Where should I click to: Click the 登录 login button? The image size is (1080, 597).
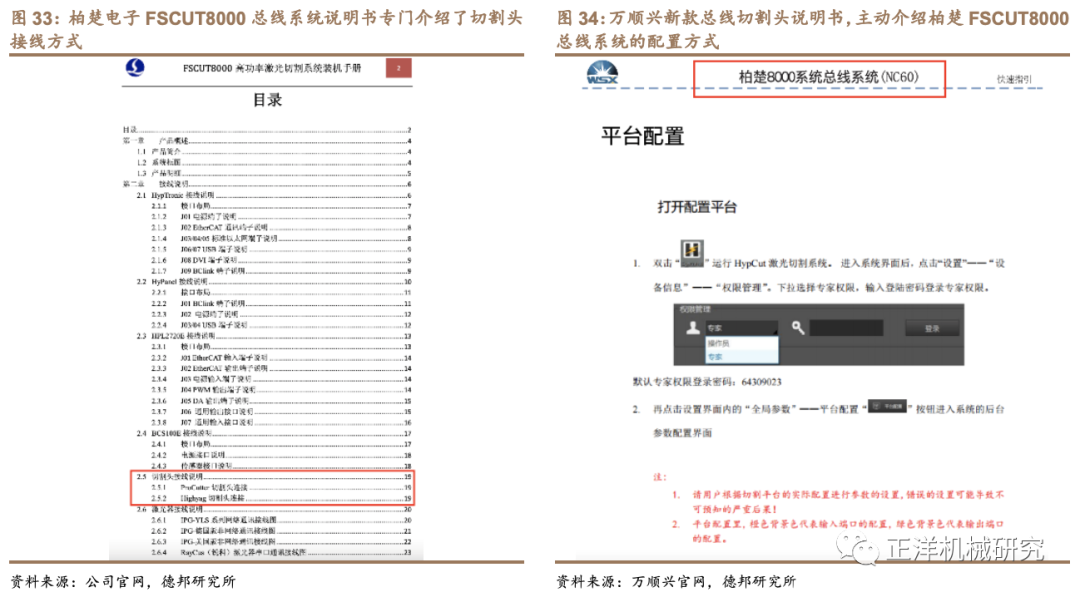coord(932,328)
